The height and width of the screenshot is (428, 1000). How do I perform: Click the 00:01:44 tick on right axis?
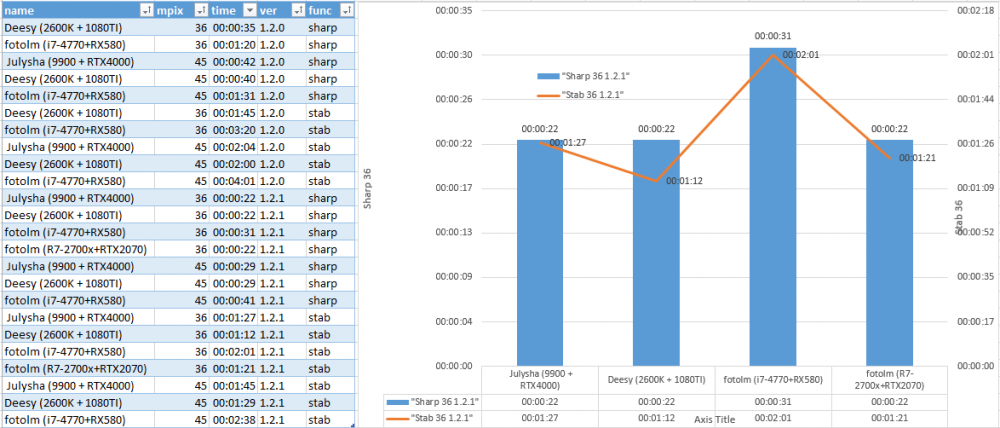pyautogui.click(x=976, y=100)
